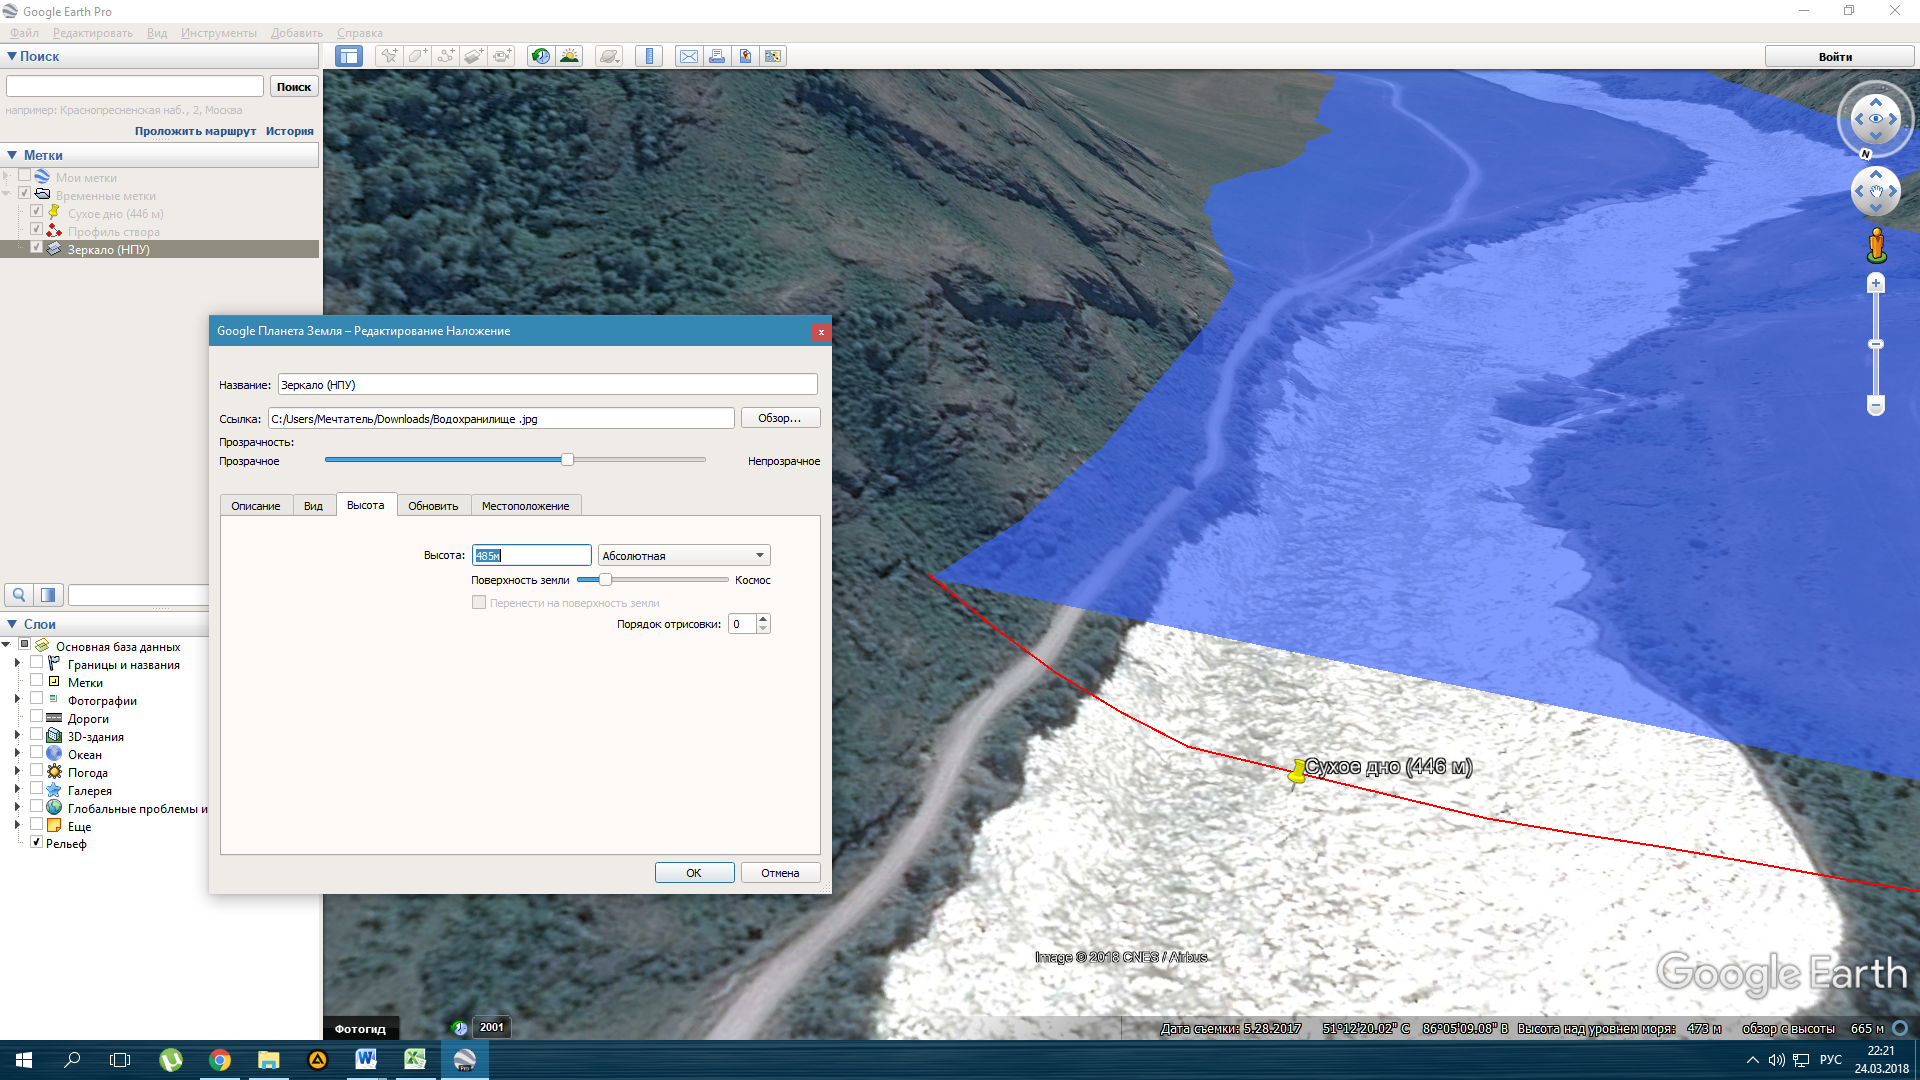
Task: Click the Email icon in toolbar
Action: (689, 56)
